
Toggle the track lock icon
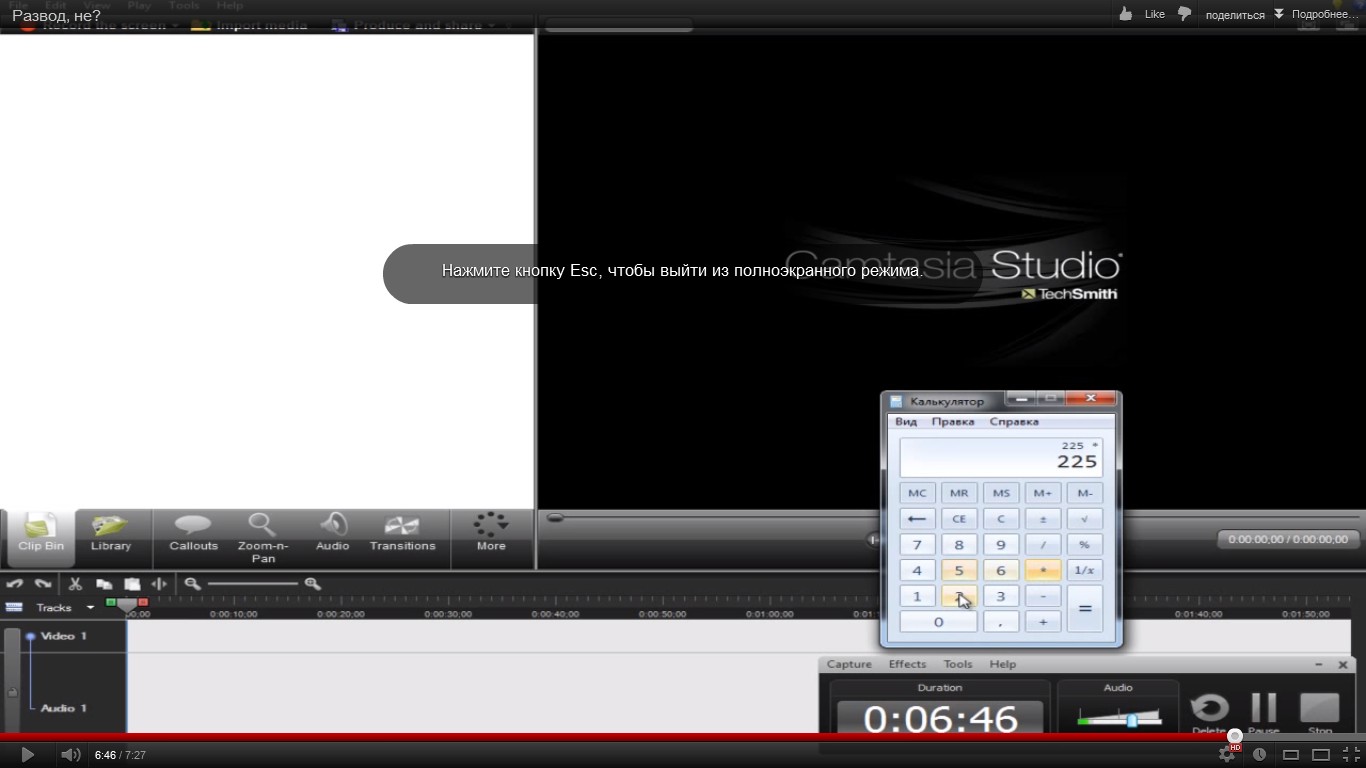(x=12, y=691)
